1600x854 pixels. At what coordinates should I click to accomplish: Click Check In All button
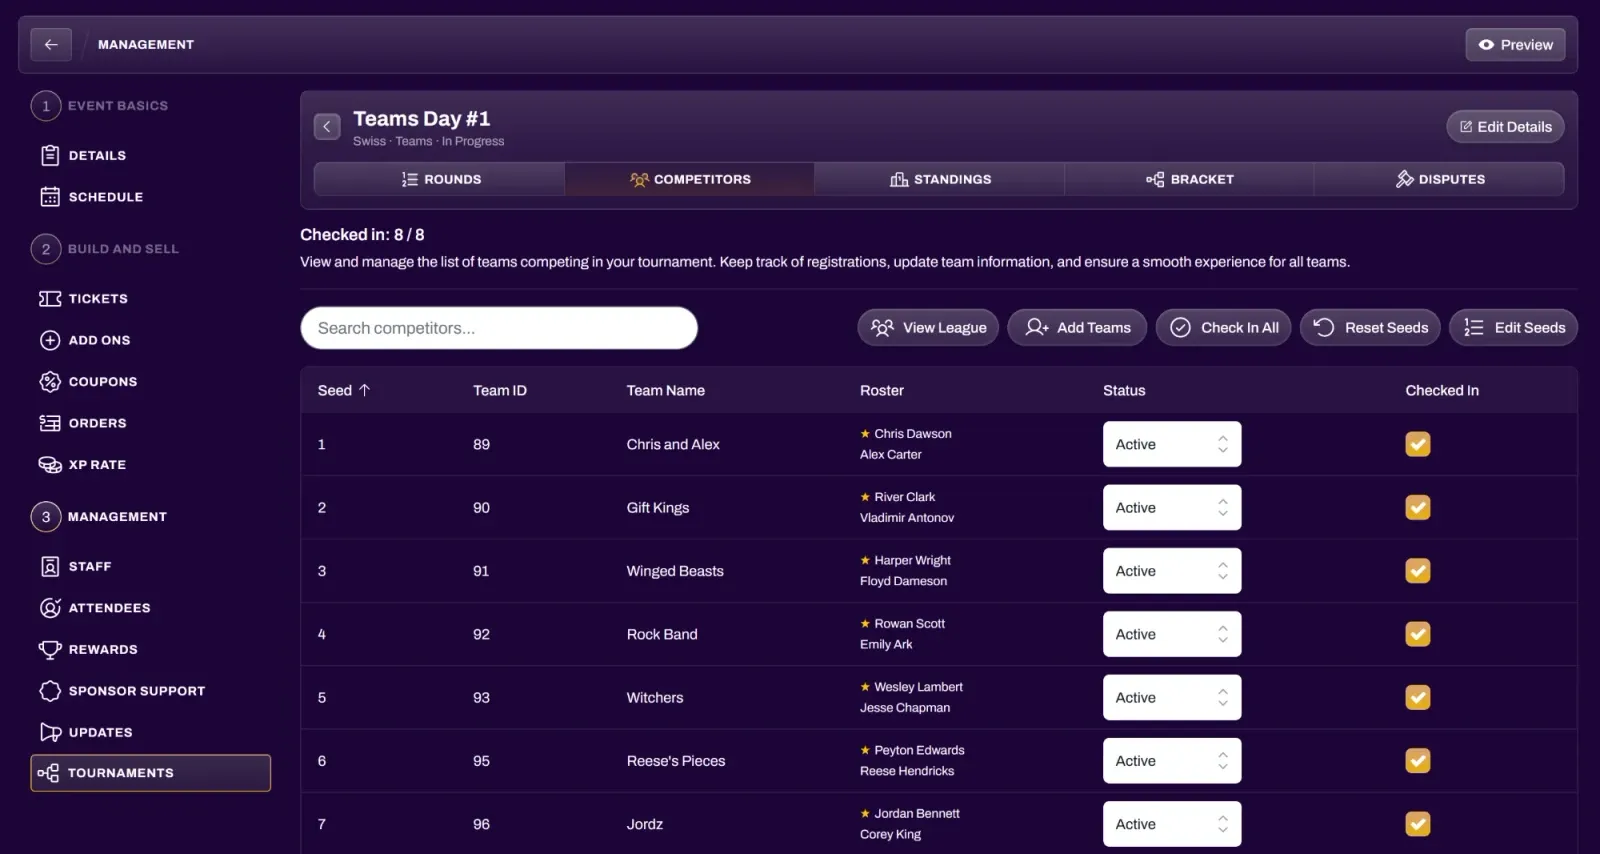point(1224,328)
